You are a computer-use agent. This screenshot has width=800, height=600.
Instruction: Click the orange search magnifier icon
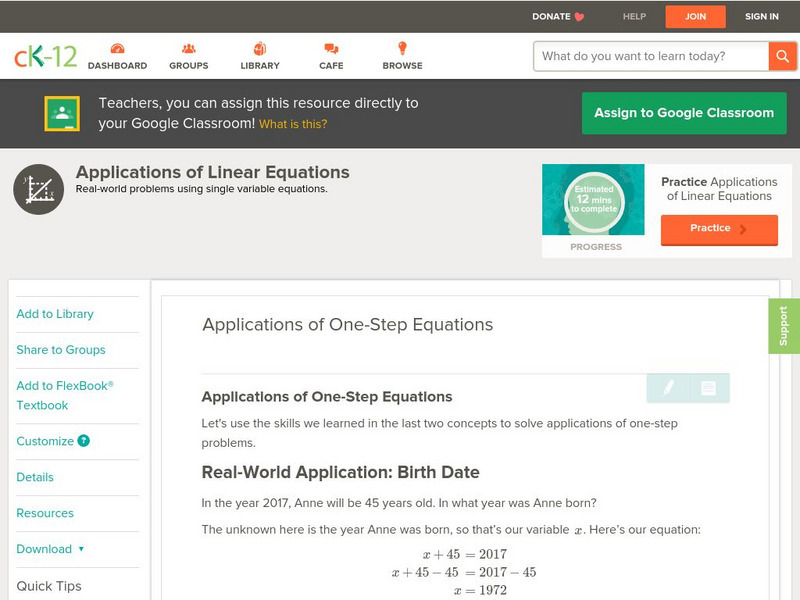coord(782,56)
